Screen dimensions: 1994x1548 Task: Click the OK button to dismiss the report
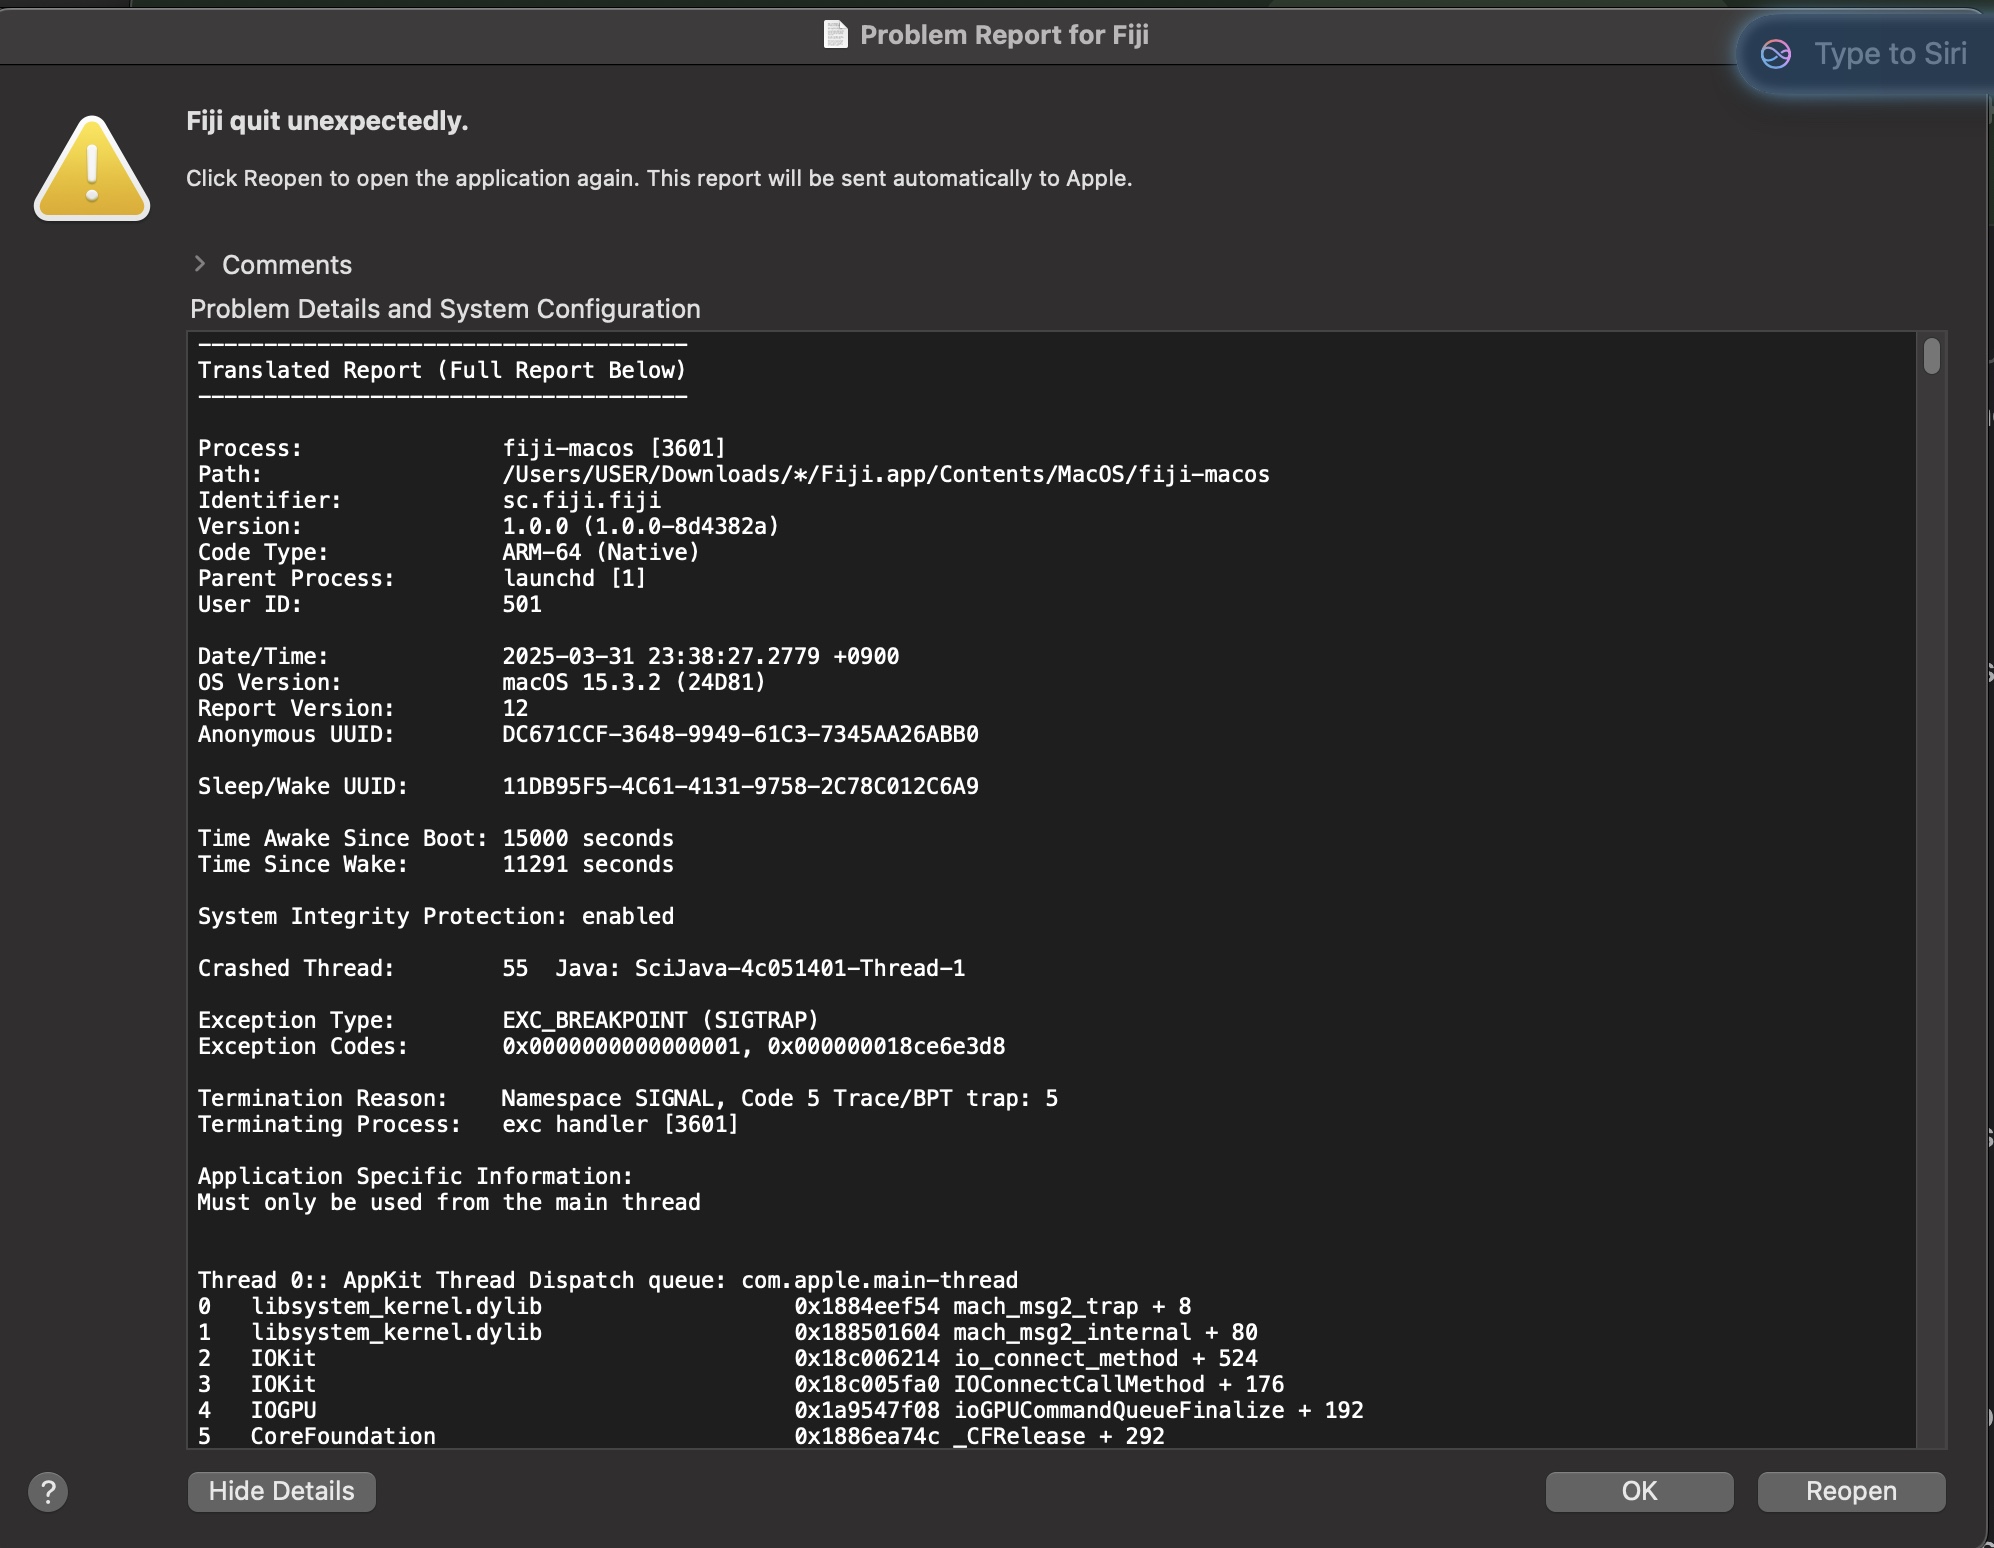tap(1638, 1491)
